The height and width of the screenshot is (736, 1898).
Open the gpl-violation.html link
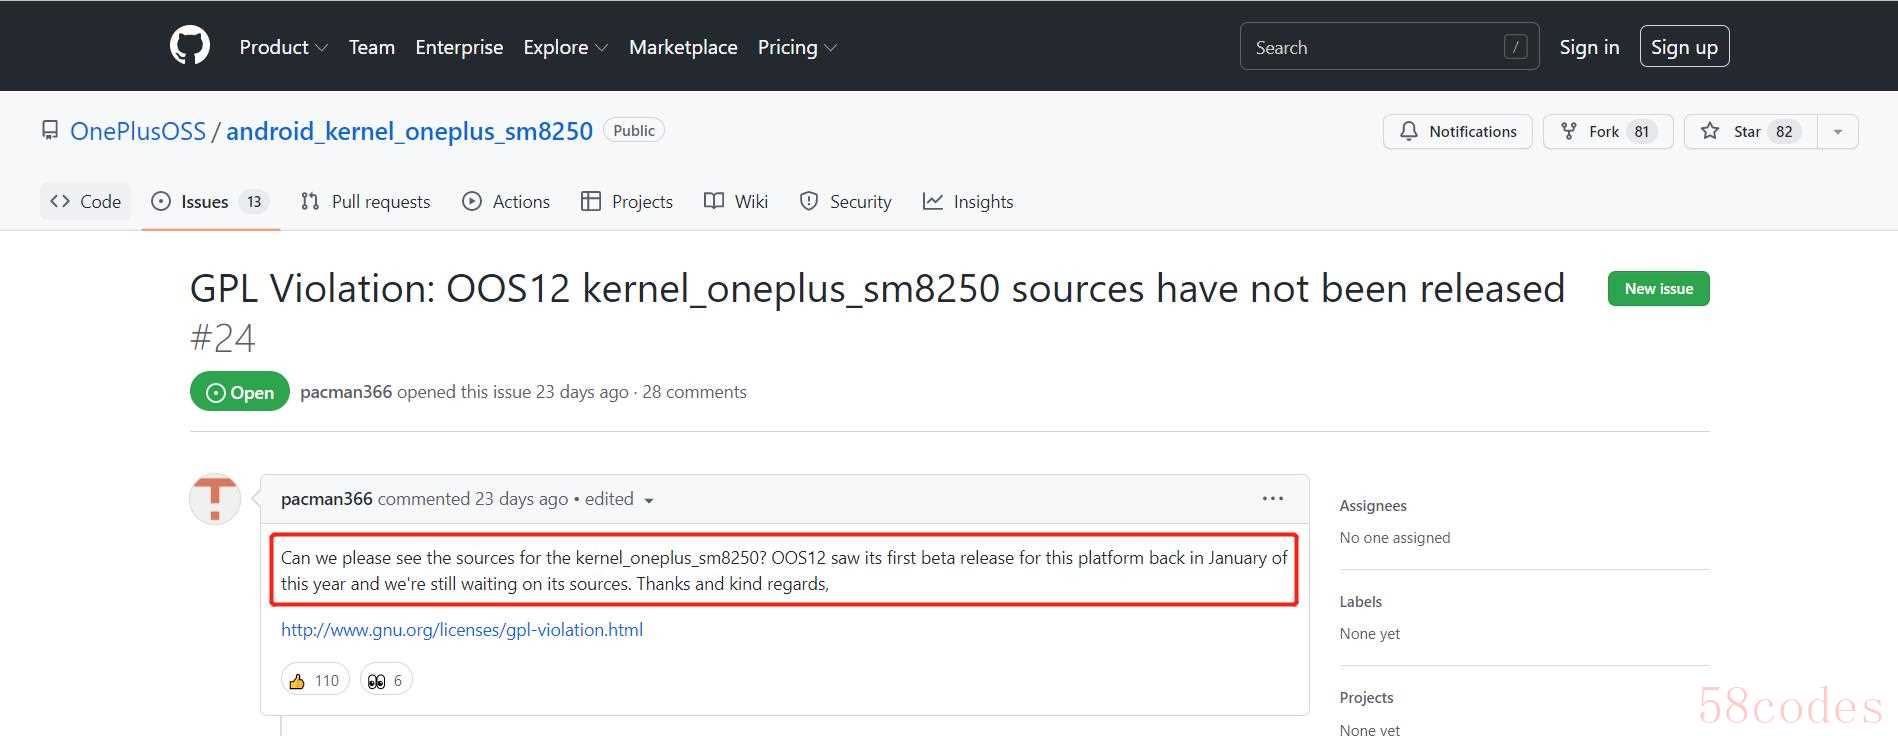click(x=462, y=630)
